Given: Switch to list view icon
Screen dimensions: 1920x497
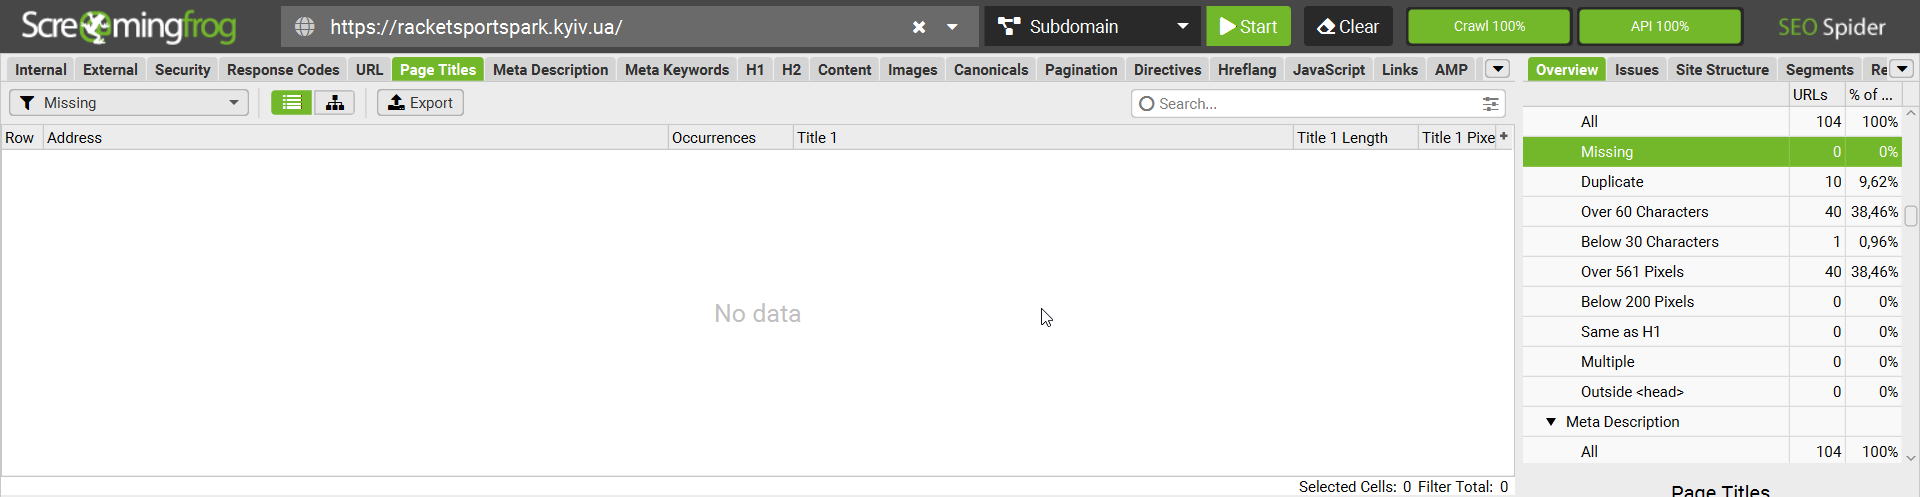Looking at the screenshot, I should [291, 103].
